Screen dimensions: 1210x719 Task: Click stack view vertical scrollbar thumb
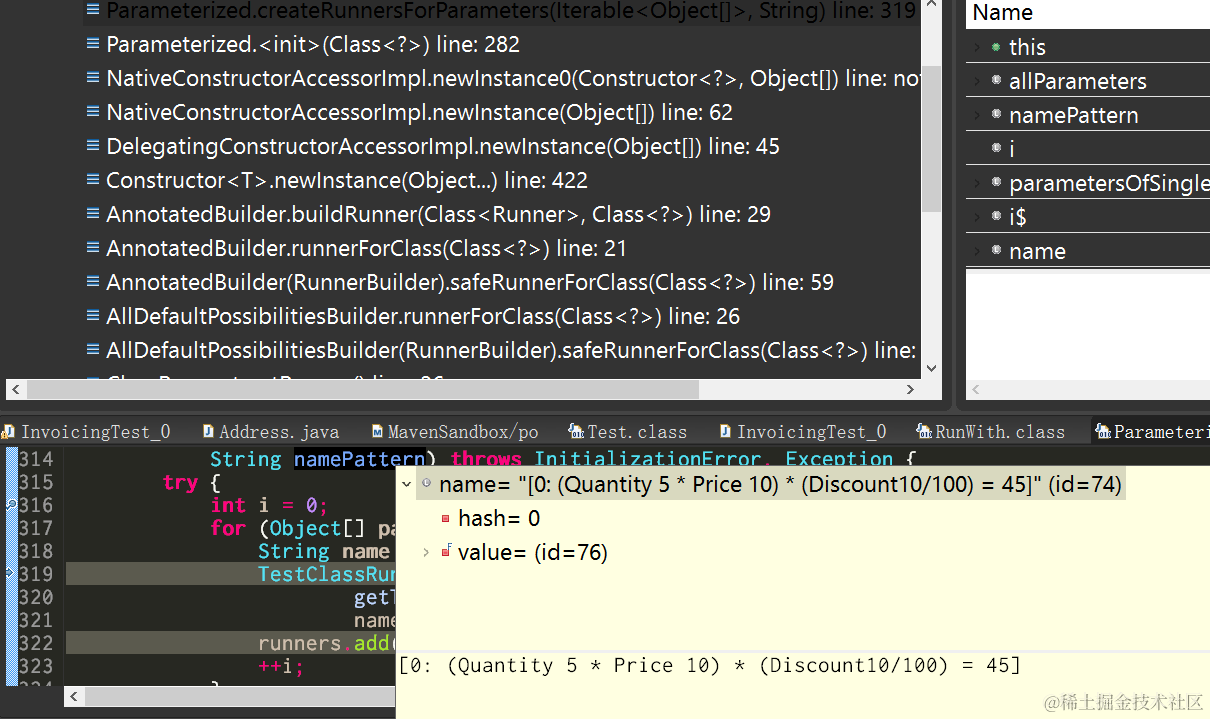tap(931, 140)
